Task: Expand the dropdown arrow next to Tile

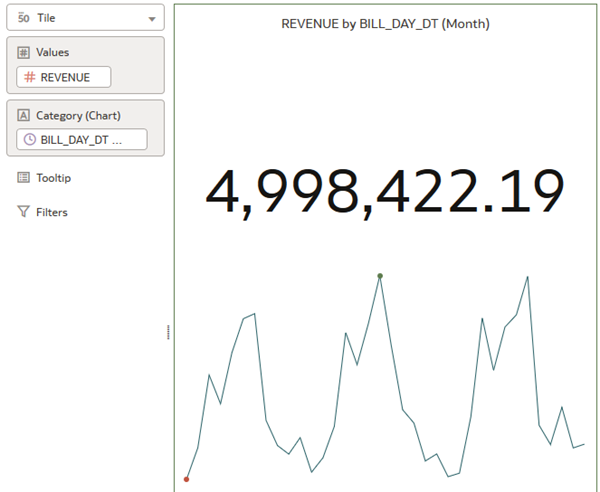Action: pyautogui.click(x=152, y=19)
